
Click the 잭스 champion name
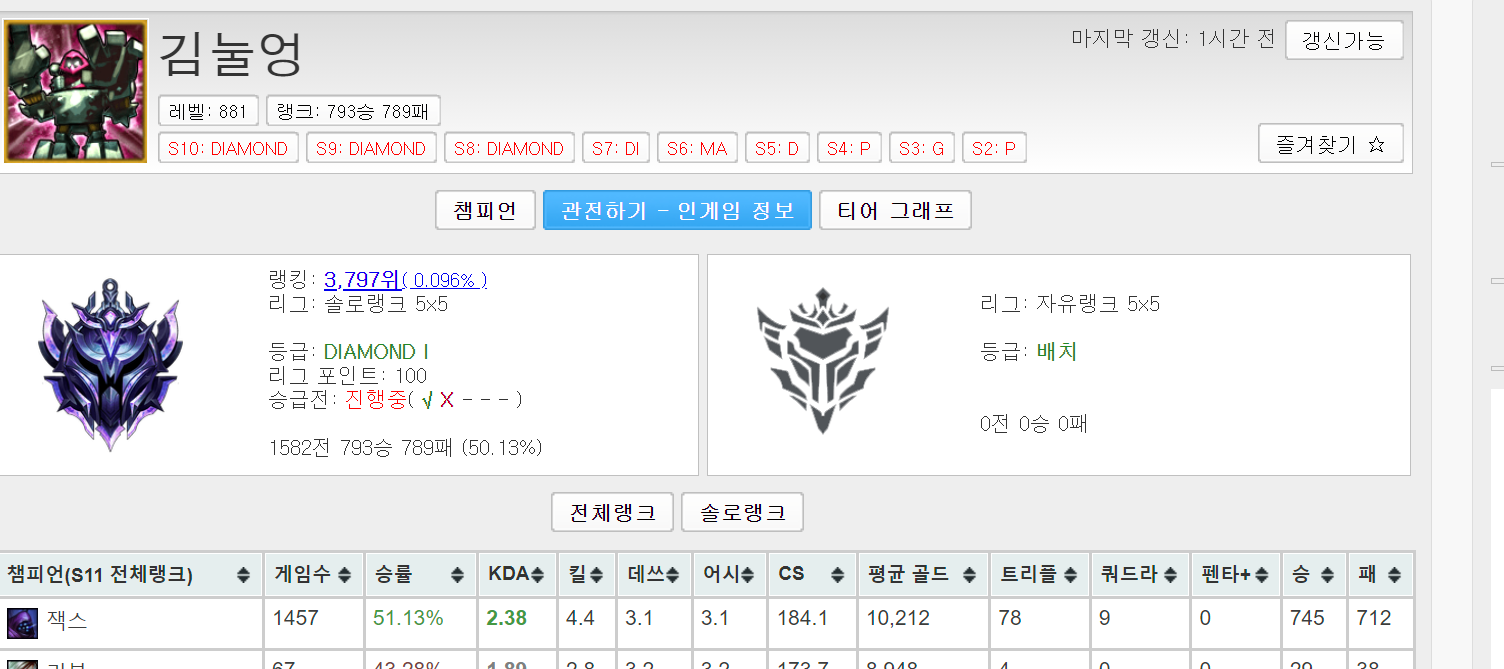pyautogui.click(x=68, y=620)
